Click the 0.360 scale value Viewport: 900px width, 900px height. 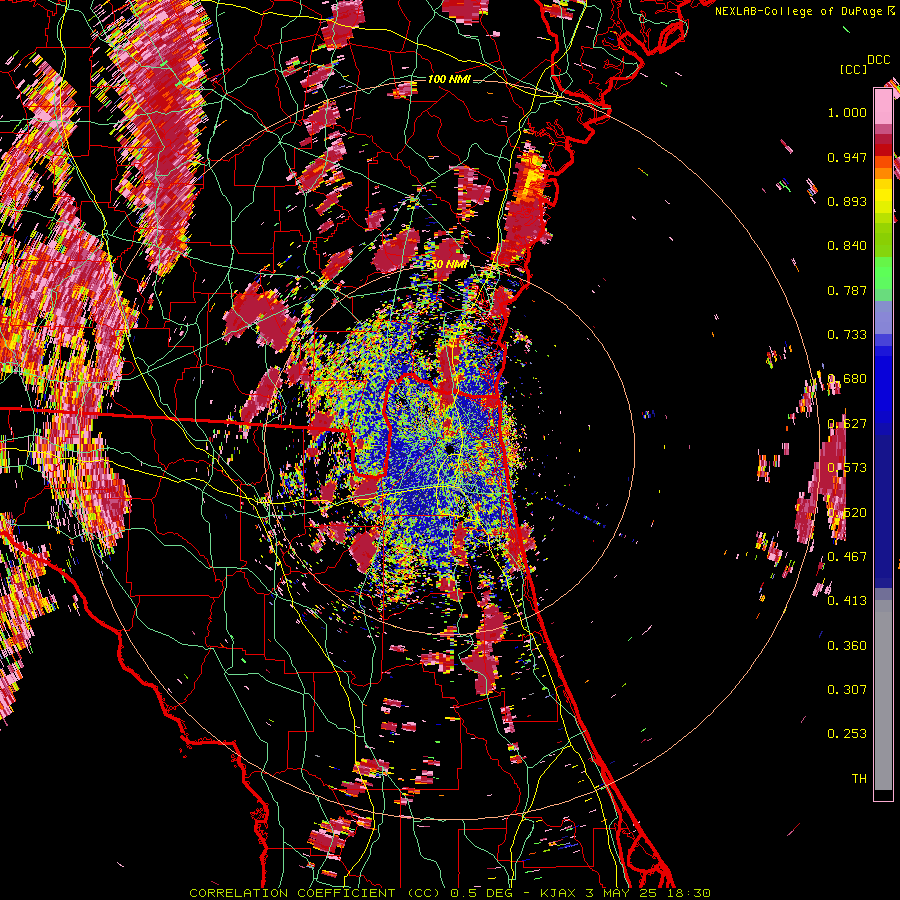pos(847,646)
